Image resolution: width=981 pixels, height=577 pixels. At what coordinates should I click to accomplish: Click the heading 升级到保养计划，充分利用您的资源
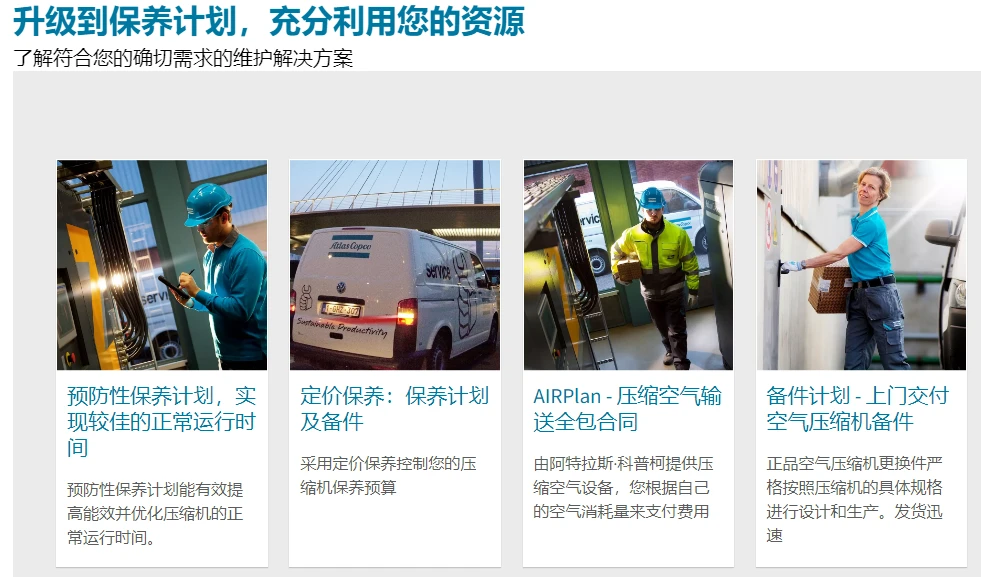pyautogui.click(x=269, y=21)
